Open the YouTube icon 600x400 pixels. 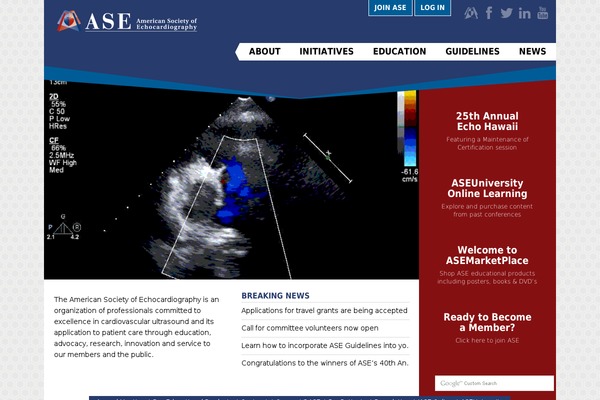pyautogui.click(x=543, y=13)
